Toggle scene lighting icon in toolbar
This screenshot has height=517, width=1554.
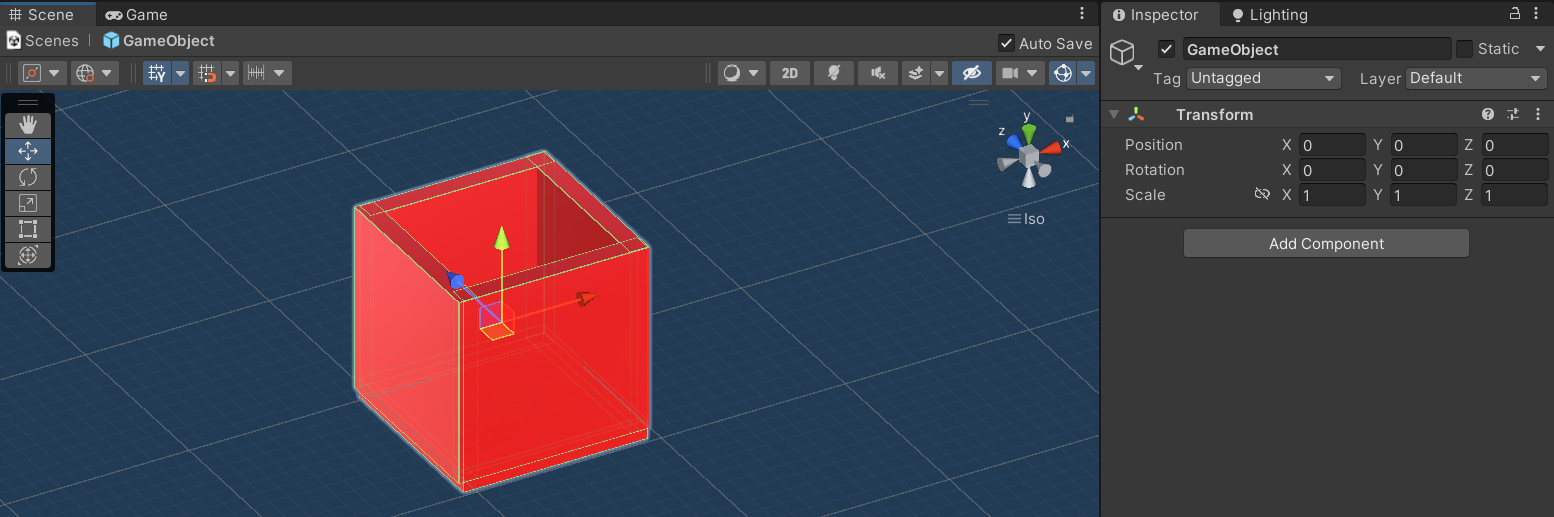tap(833, 73)
